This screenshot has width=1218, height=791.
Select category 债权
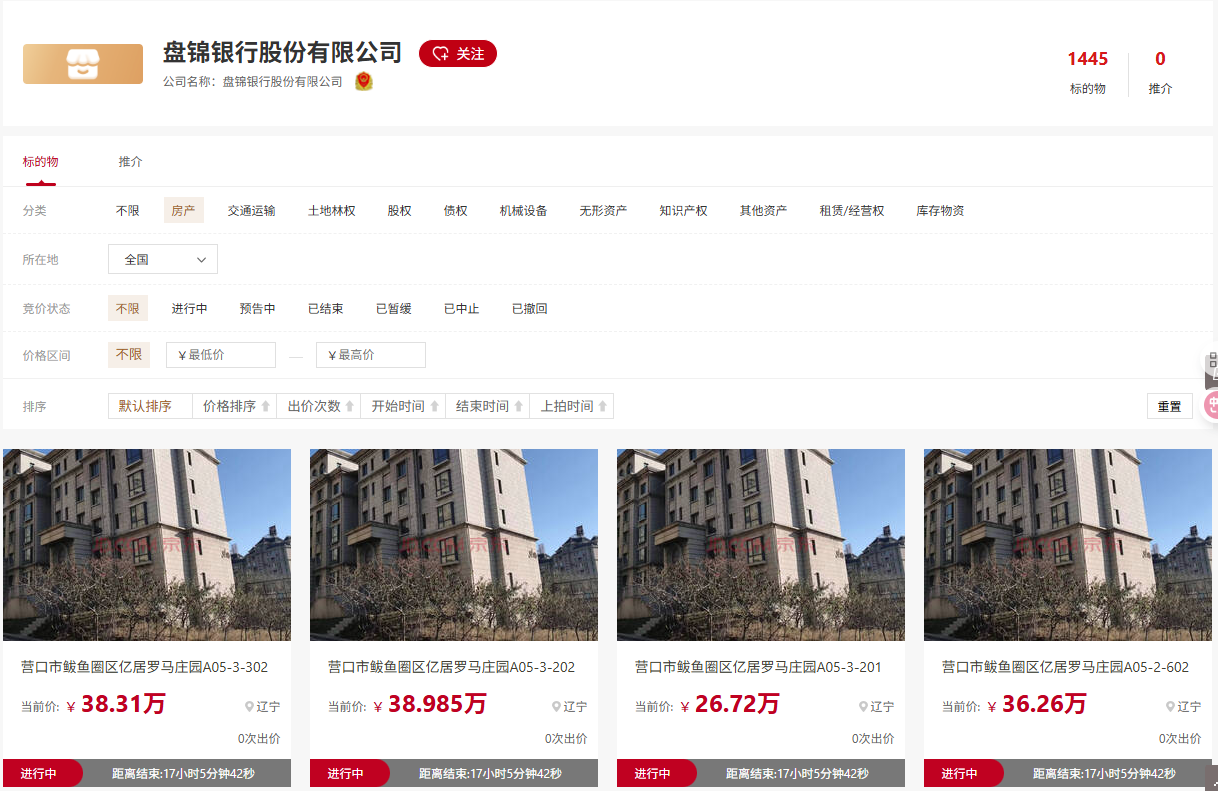456,211
